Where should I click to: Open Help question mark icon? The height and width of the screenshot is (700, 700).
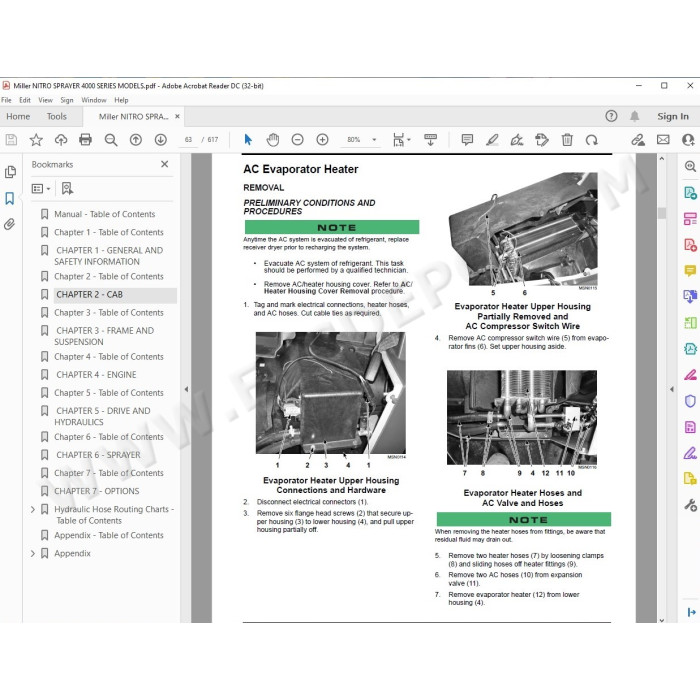click(611, 117)
